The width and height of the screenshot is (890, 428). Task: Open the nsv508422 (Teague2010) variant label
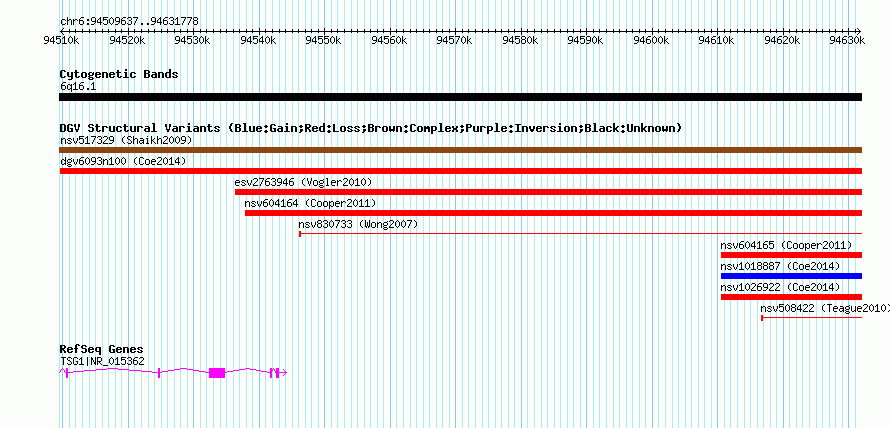tap(825, 308)
